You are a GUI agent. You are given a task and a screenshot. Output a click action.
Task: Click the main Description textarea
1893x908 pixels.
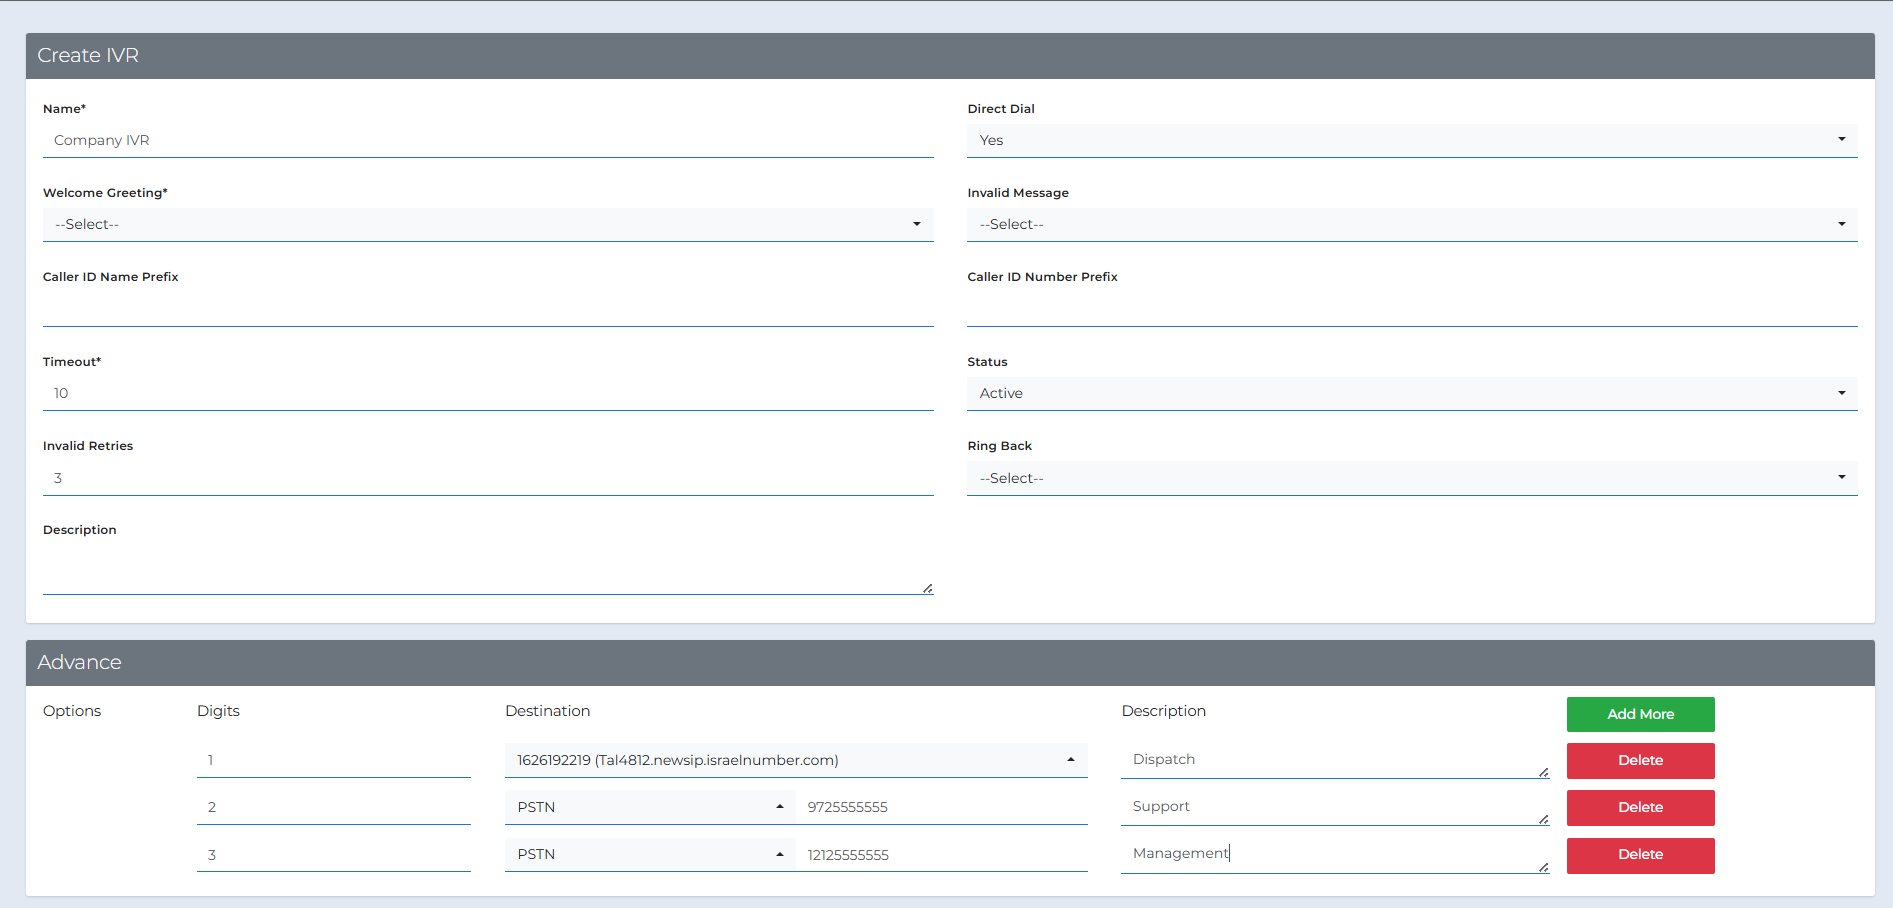pyautogui.click(x=488, y=570)
